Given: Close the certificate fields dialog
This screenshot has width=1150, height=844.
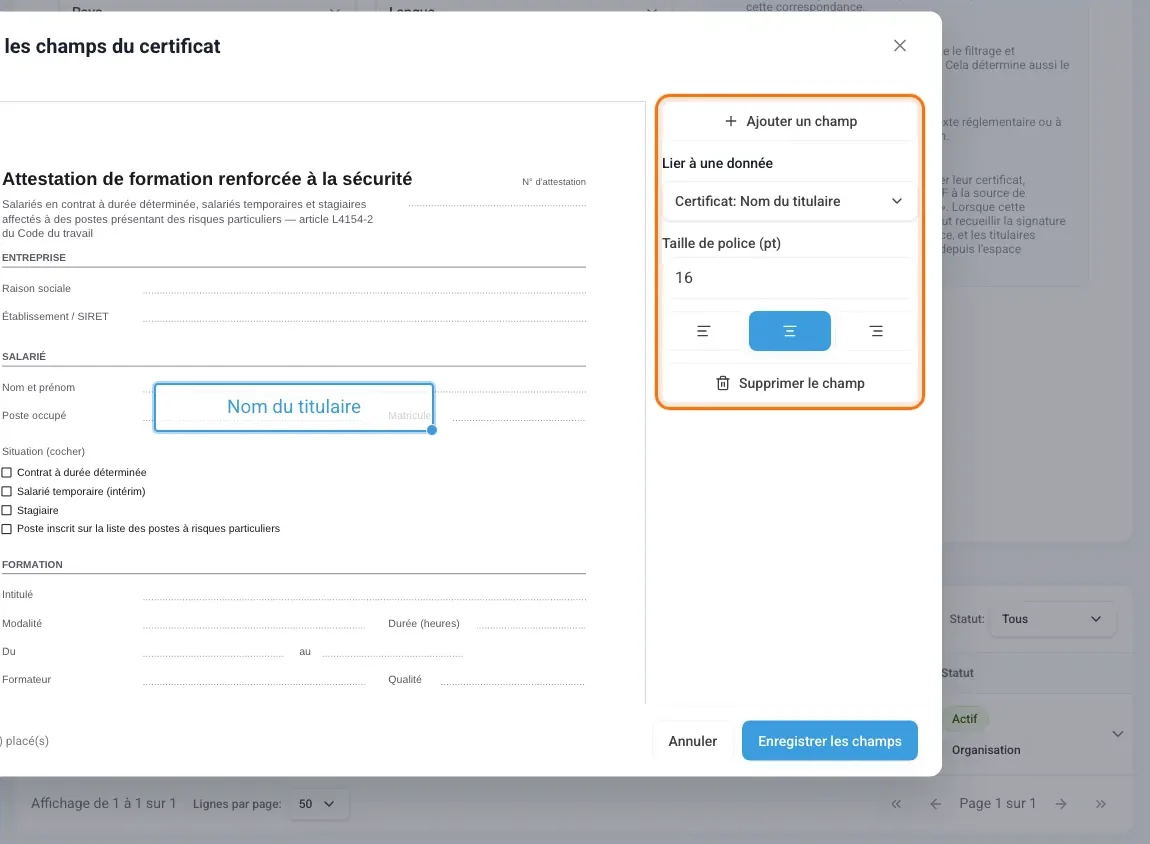Looking at the screenshot, I should [900, 45].
